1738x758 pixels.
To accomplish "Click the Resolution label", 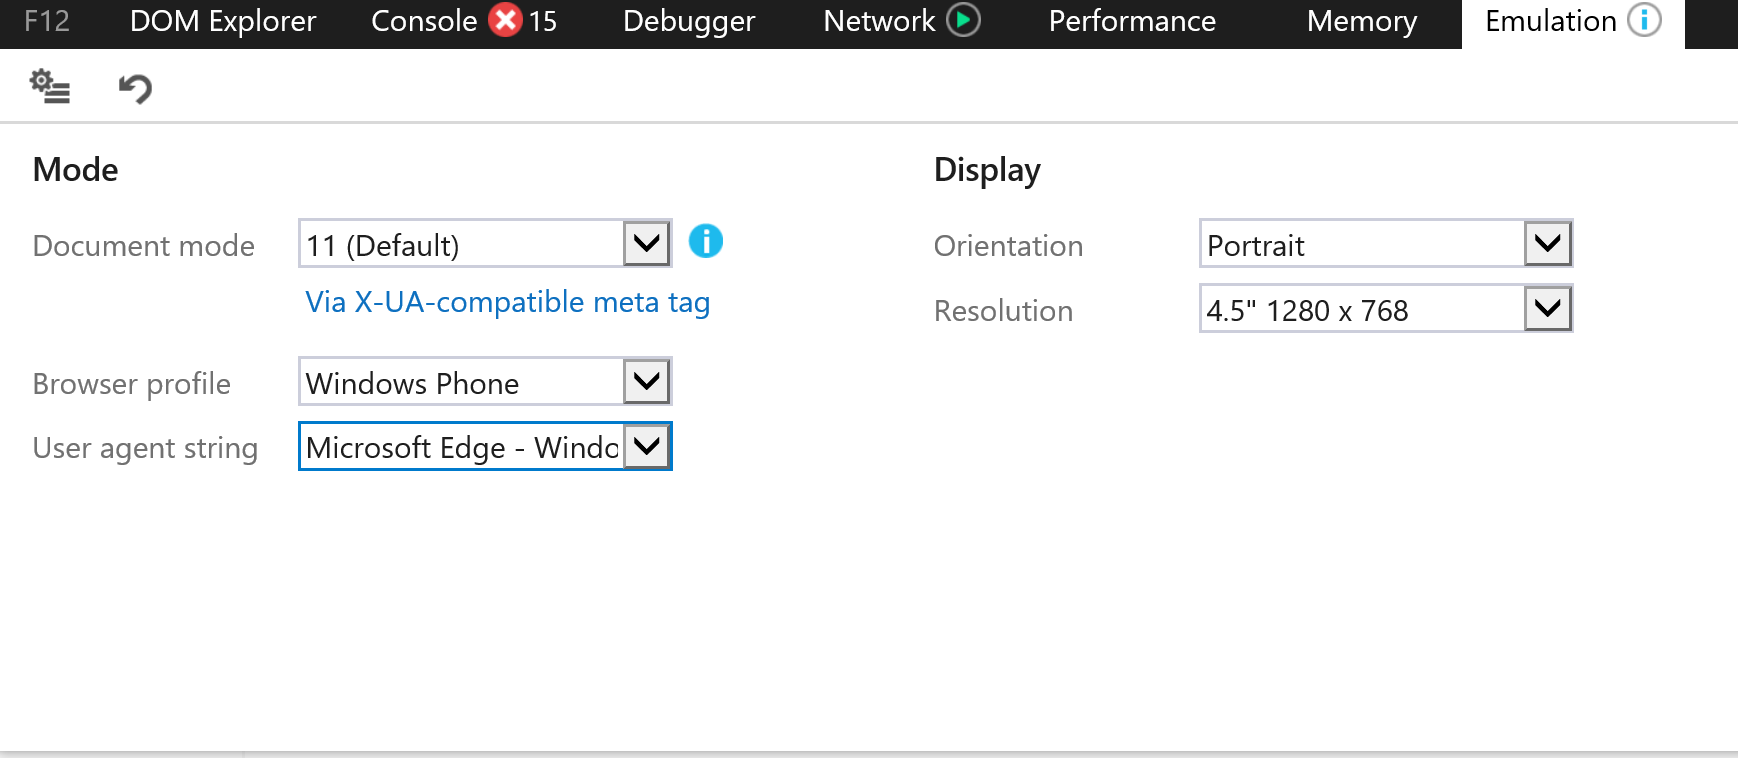I will click(1003, 311).
